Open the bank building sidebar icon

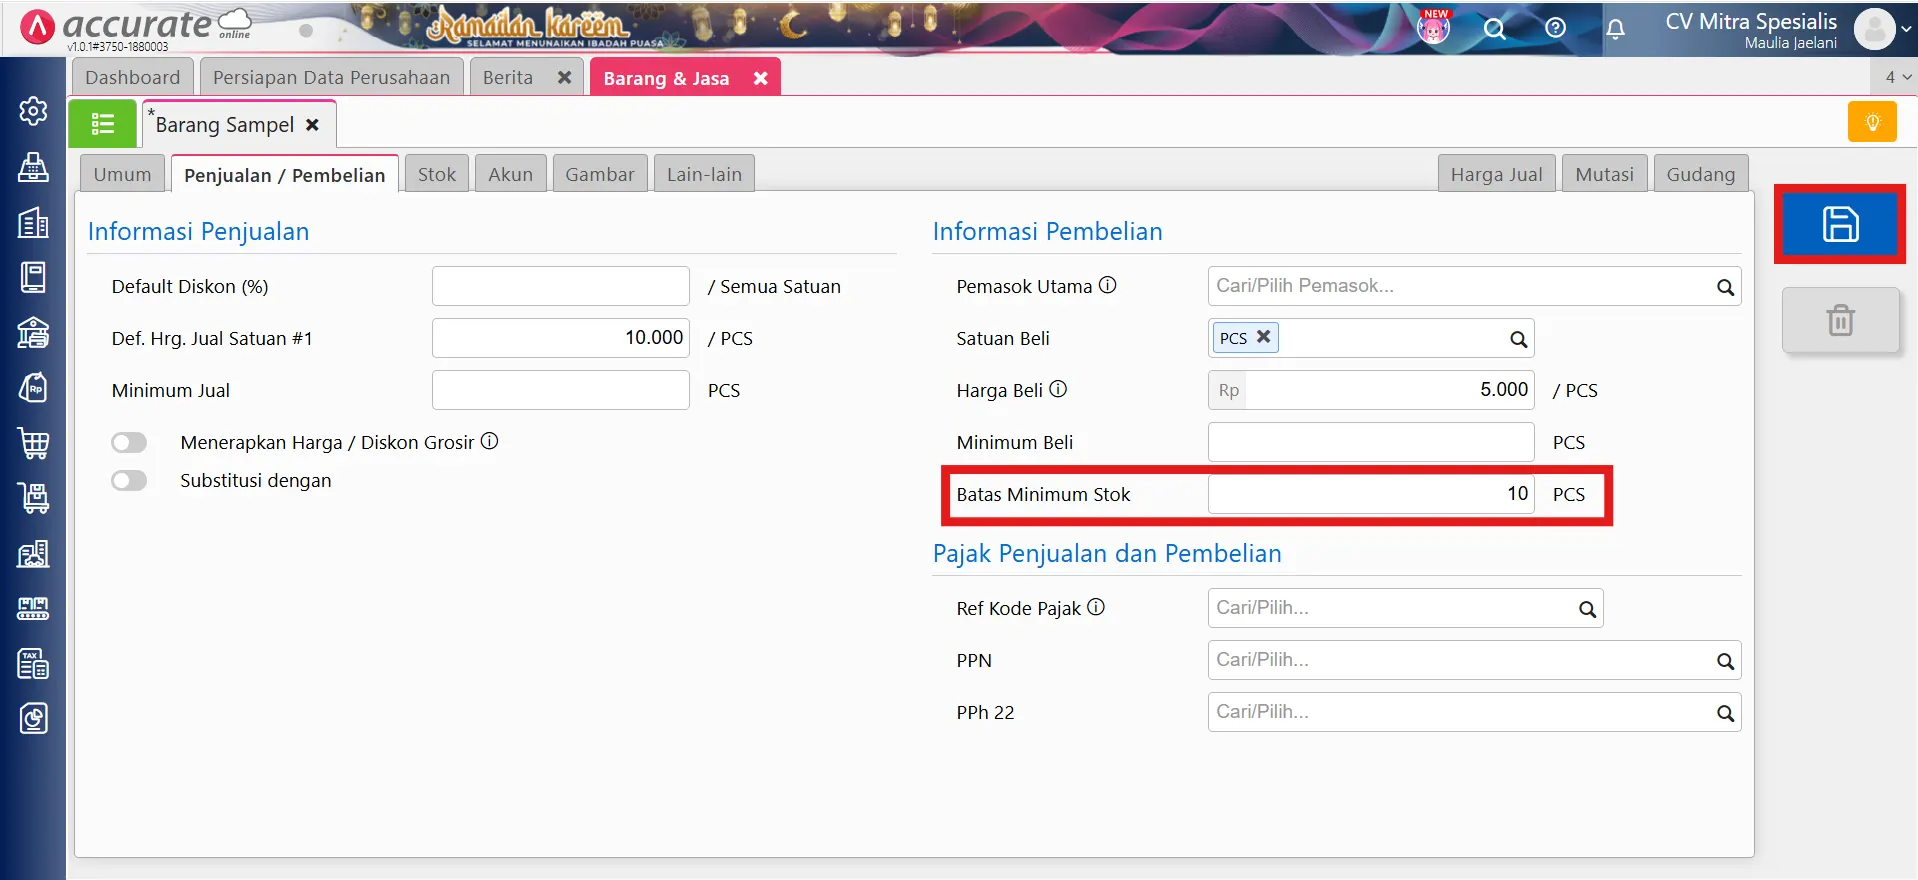(x=33, y=332)
